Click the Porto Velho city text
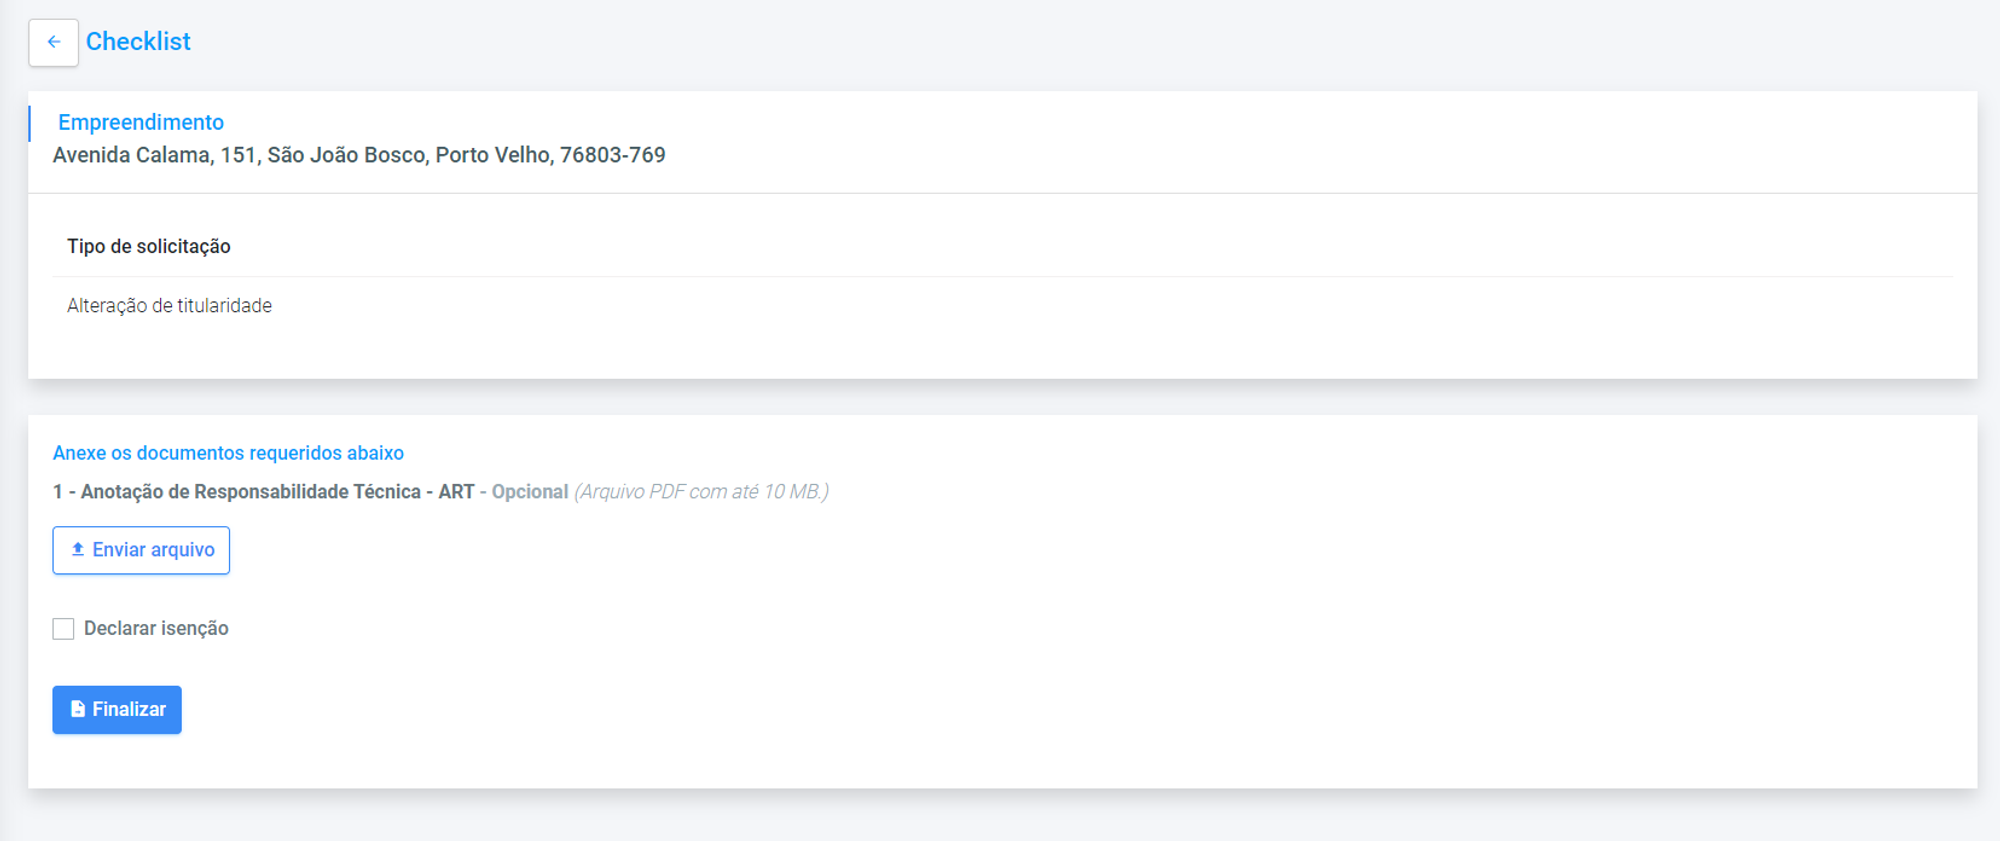2000x841 pixels. coord(493,155)
